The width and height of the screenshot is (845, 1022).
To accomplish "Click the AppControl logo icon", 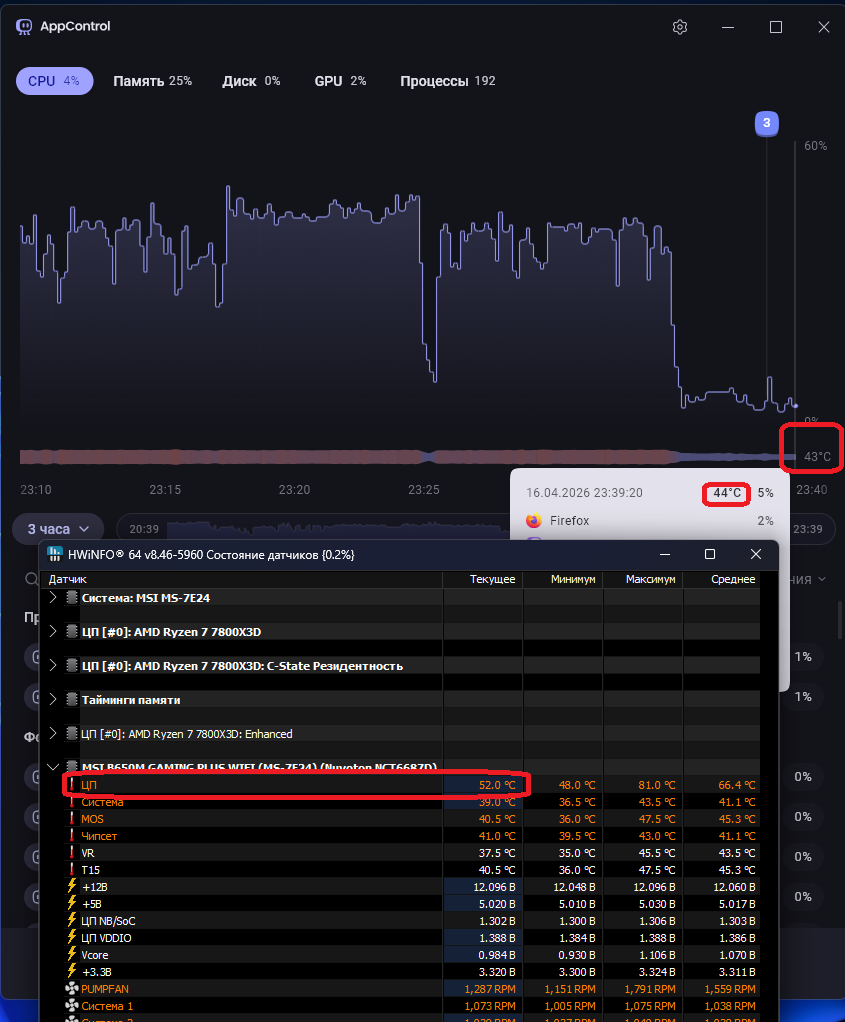I will pyautogui.click(x=24, y=27).
